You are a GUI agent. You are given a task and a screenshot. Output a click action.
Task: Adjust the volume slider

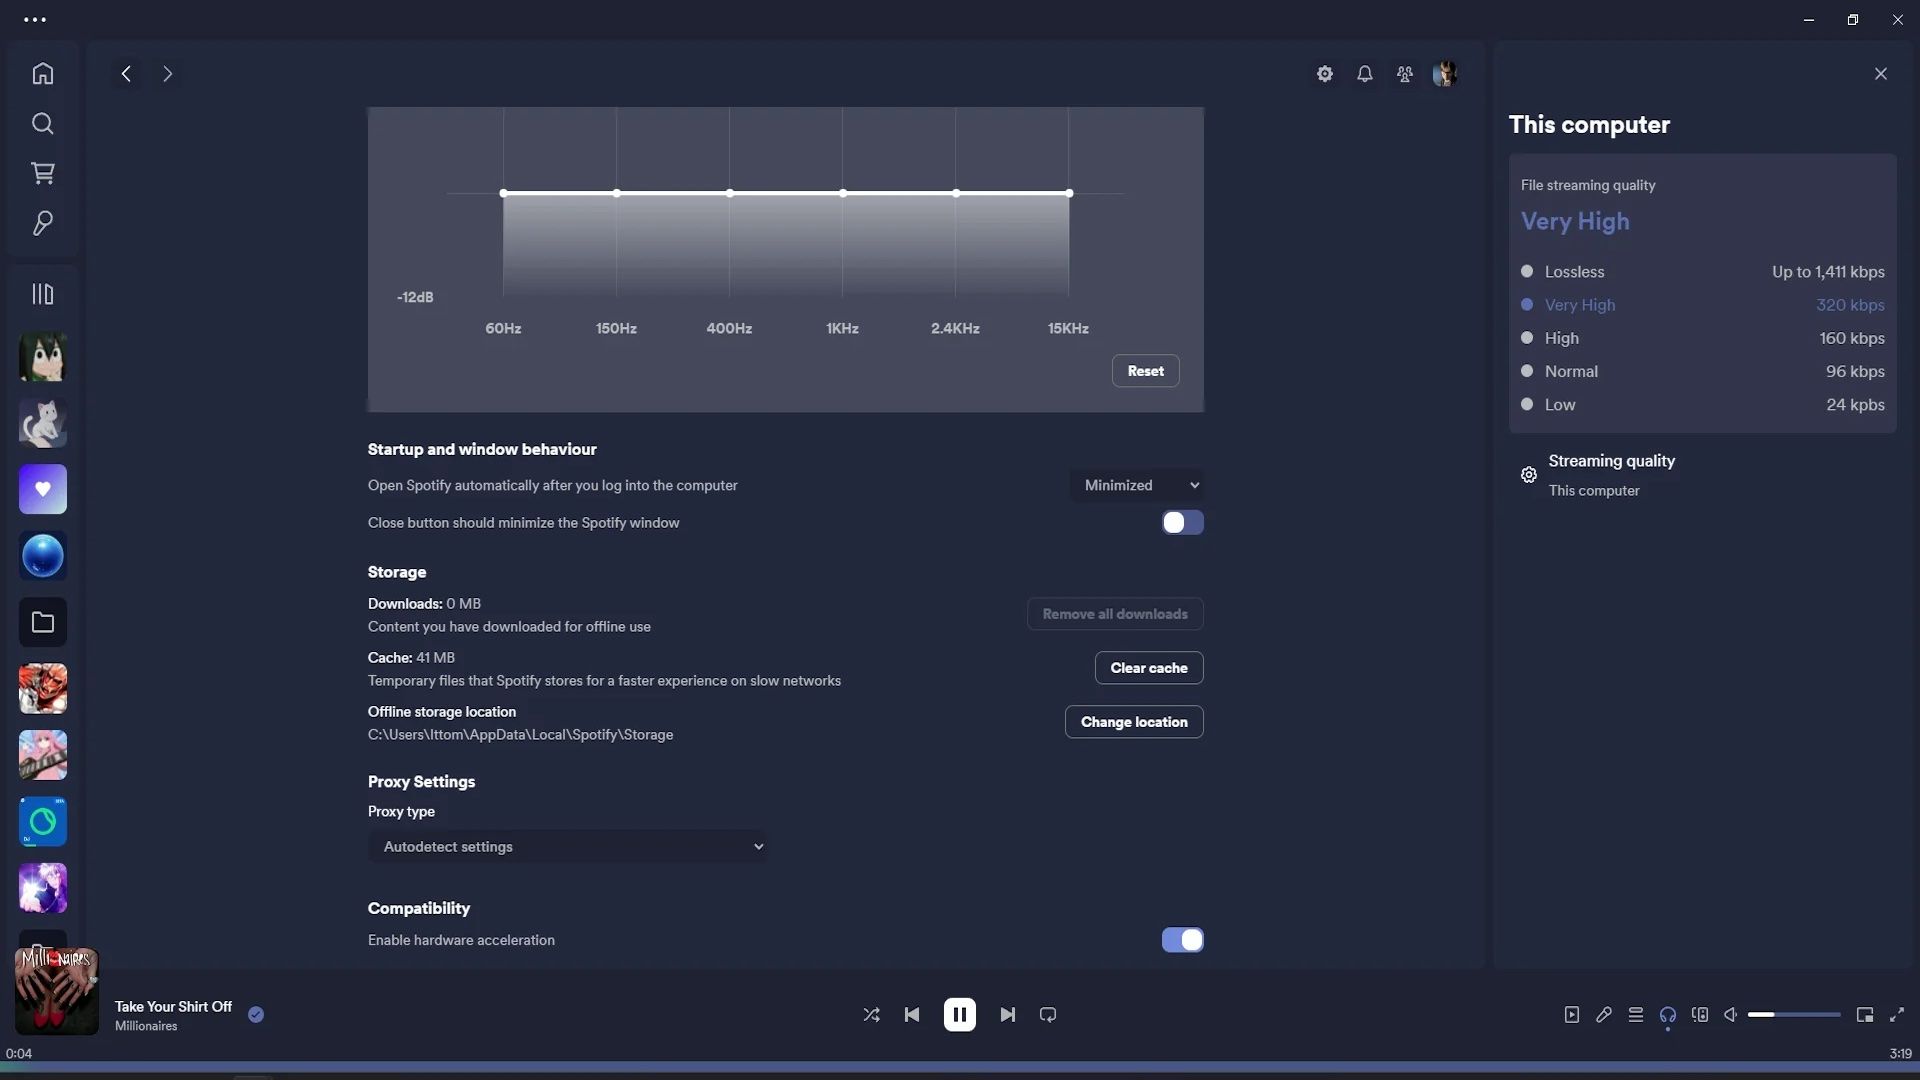pos(1795,1014)
